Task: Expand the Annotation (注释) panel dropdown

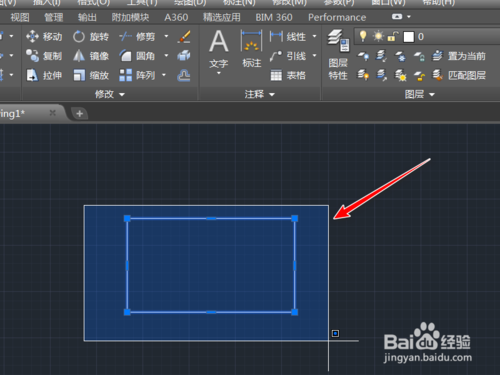Action: (x=259, y=94)
